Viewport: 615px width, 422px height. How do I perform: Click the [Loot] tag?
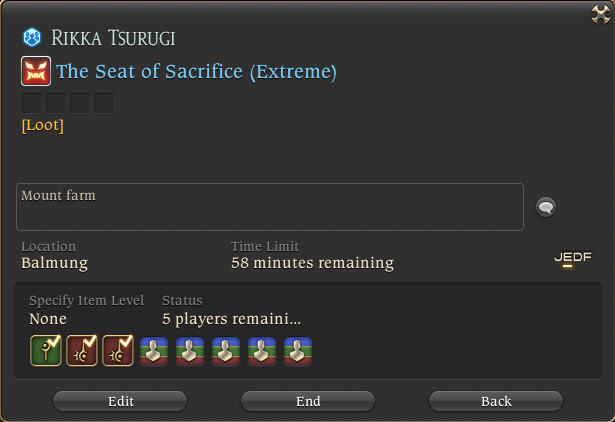tap(42, 126)
